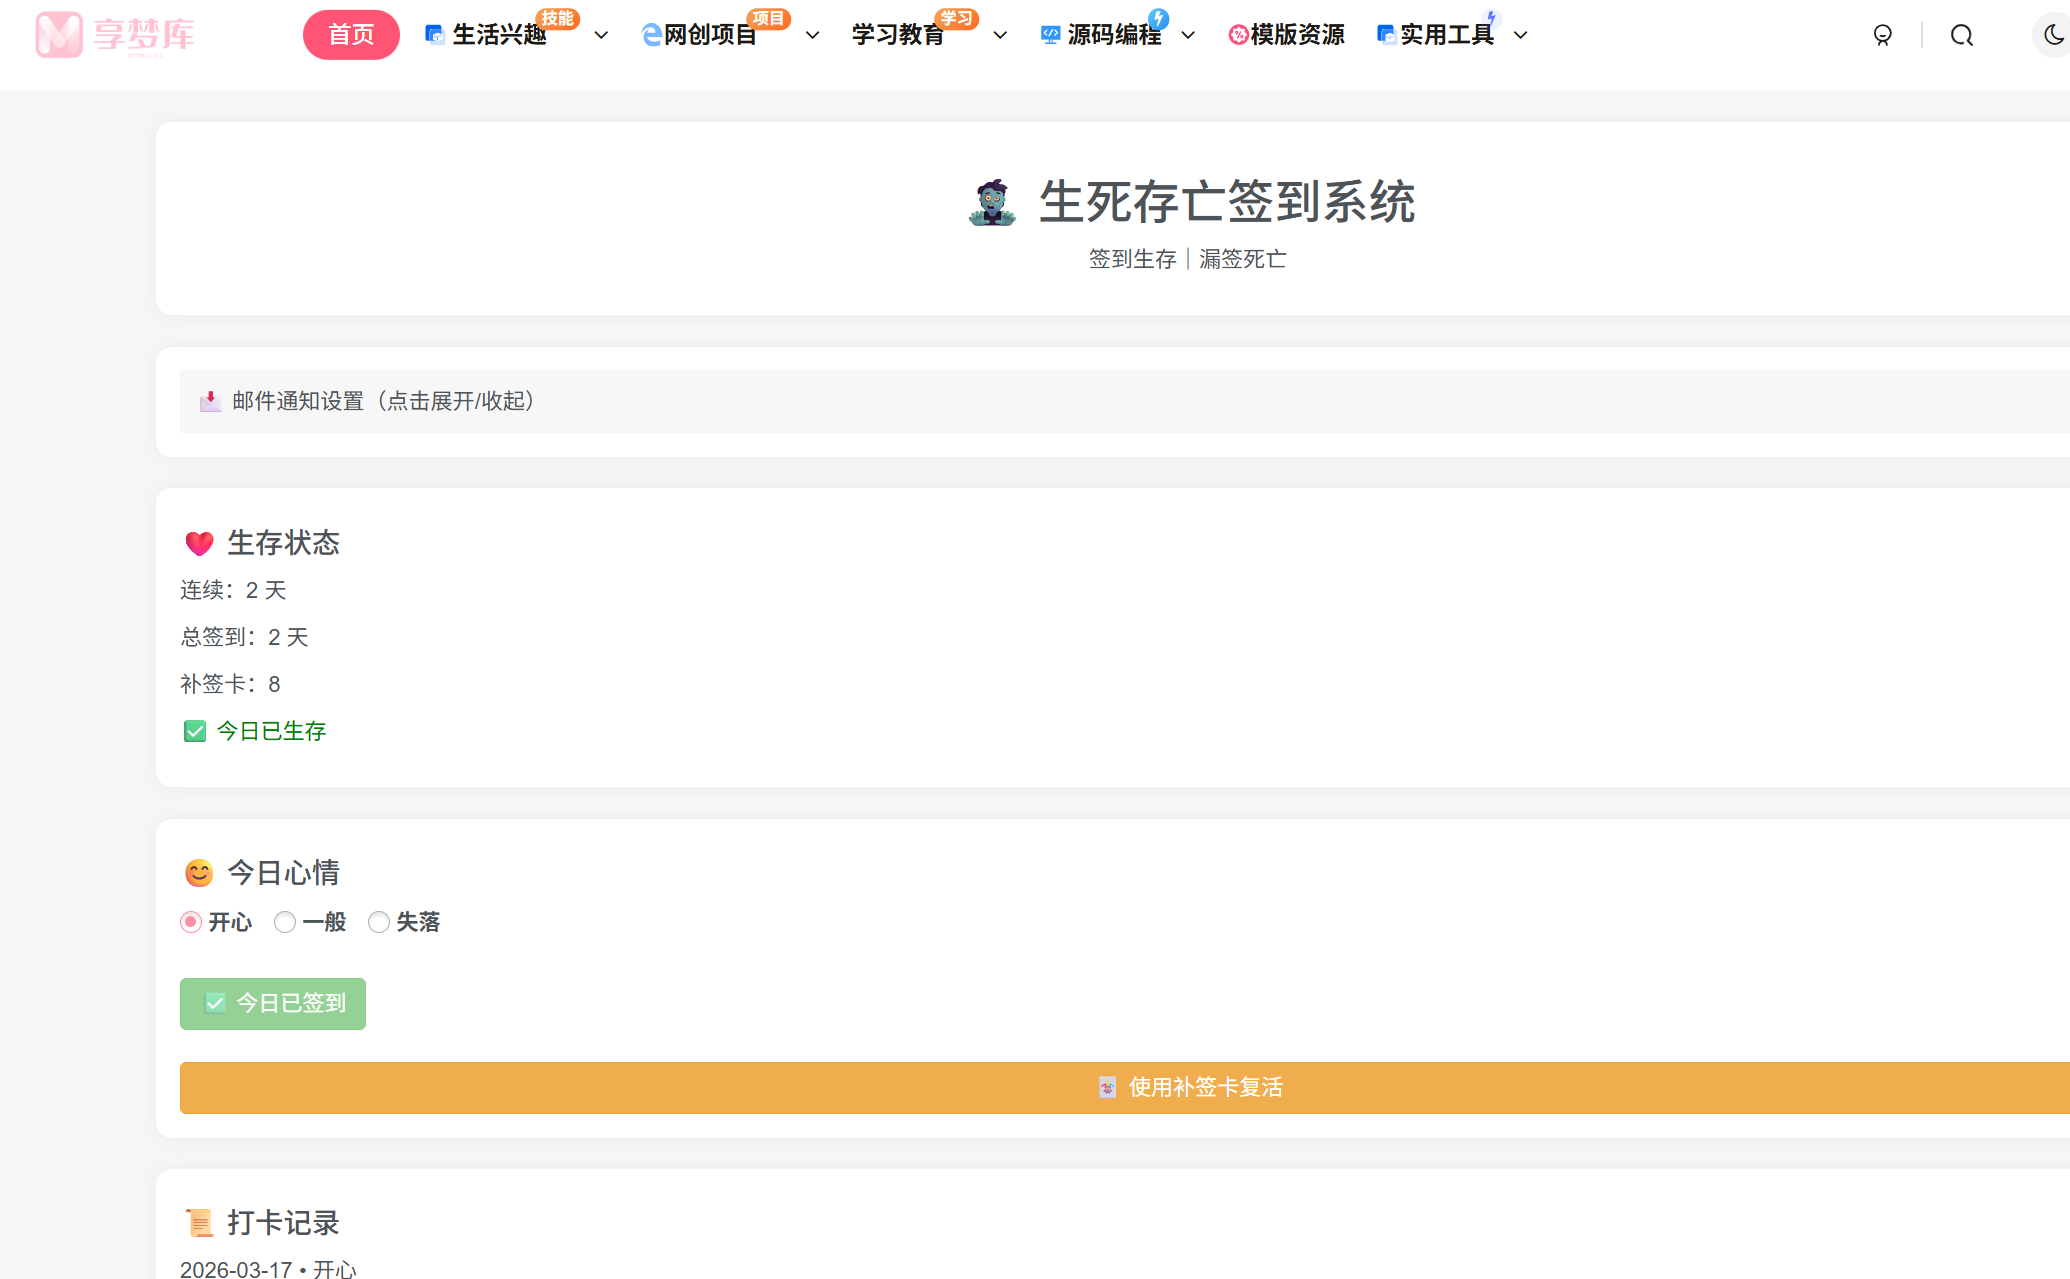Click the red heart icon beside 生存状态
2070x1279 pixels.
pyautogui.click(x=198, y=543)
